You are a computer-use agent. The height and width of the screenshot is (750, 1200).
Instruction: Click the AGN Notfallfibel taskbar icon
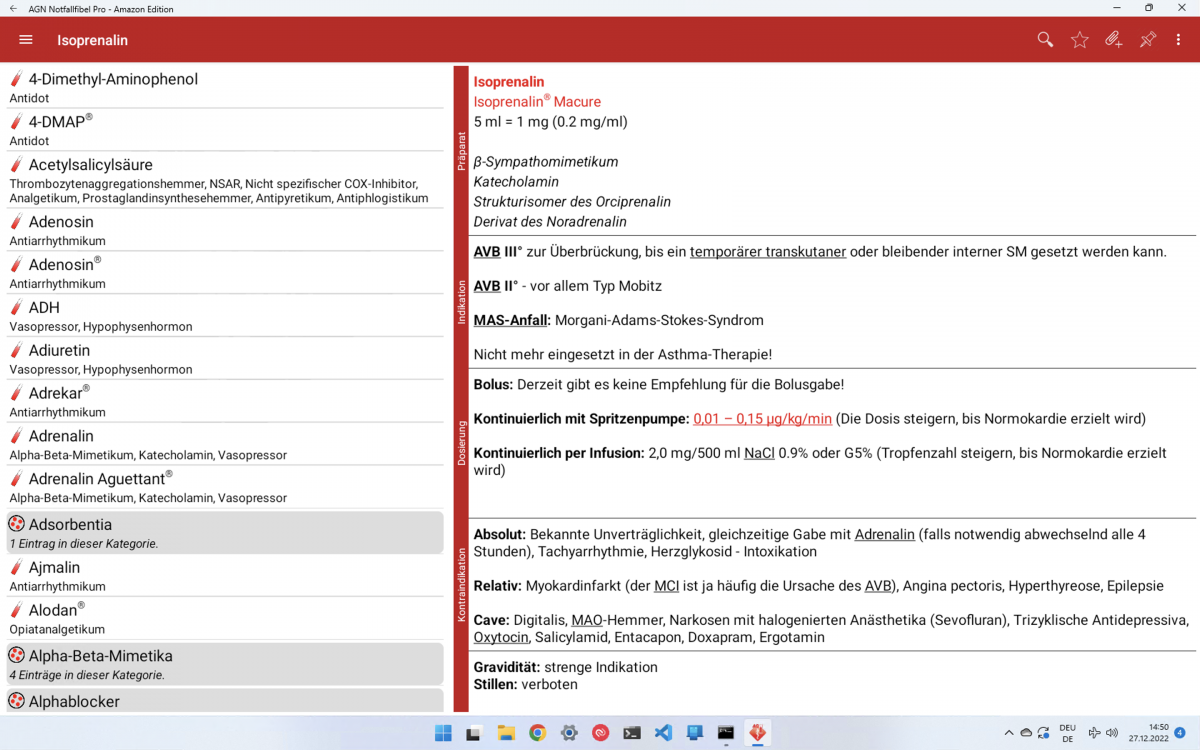coord(758,733)
